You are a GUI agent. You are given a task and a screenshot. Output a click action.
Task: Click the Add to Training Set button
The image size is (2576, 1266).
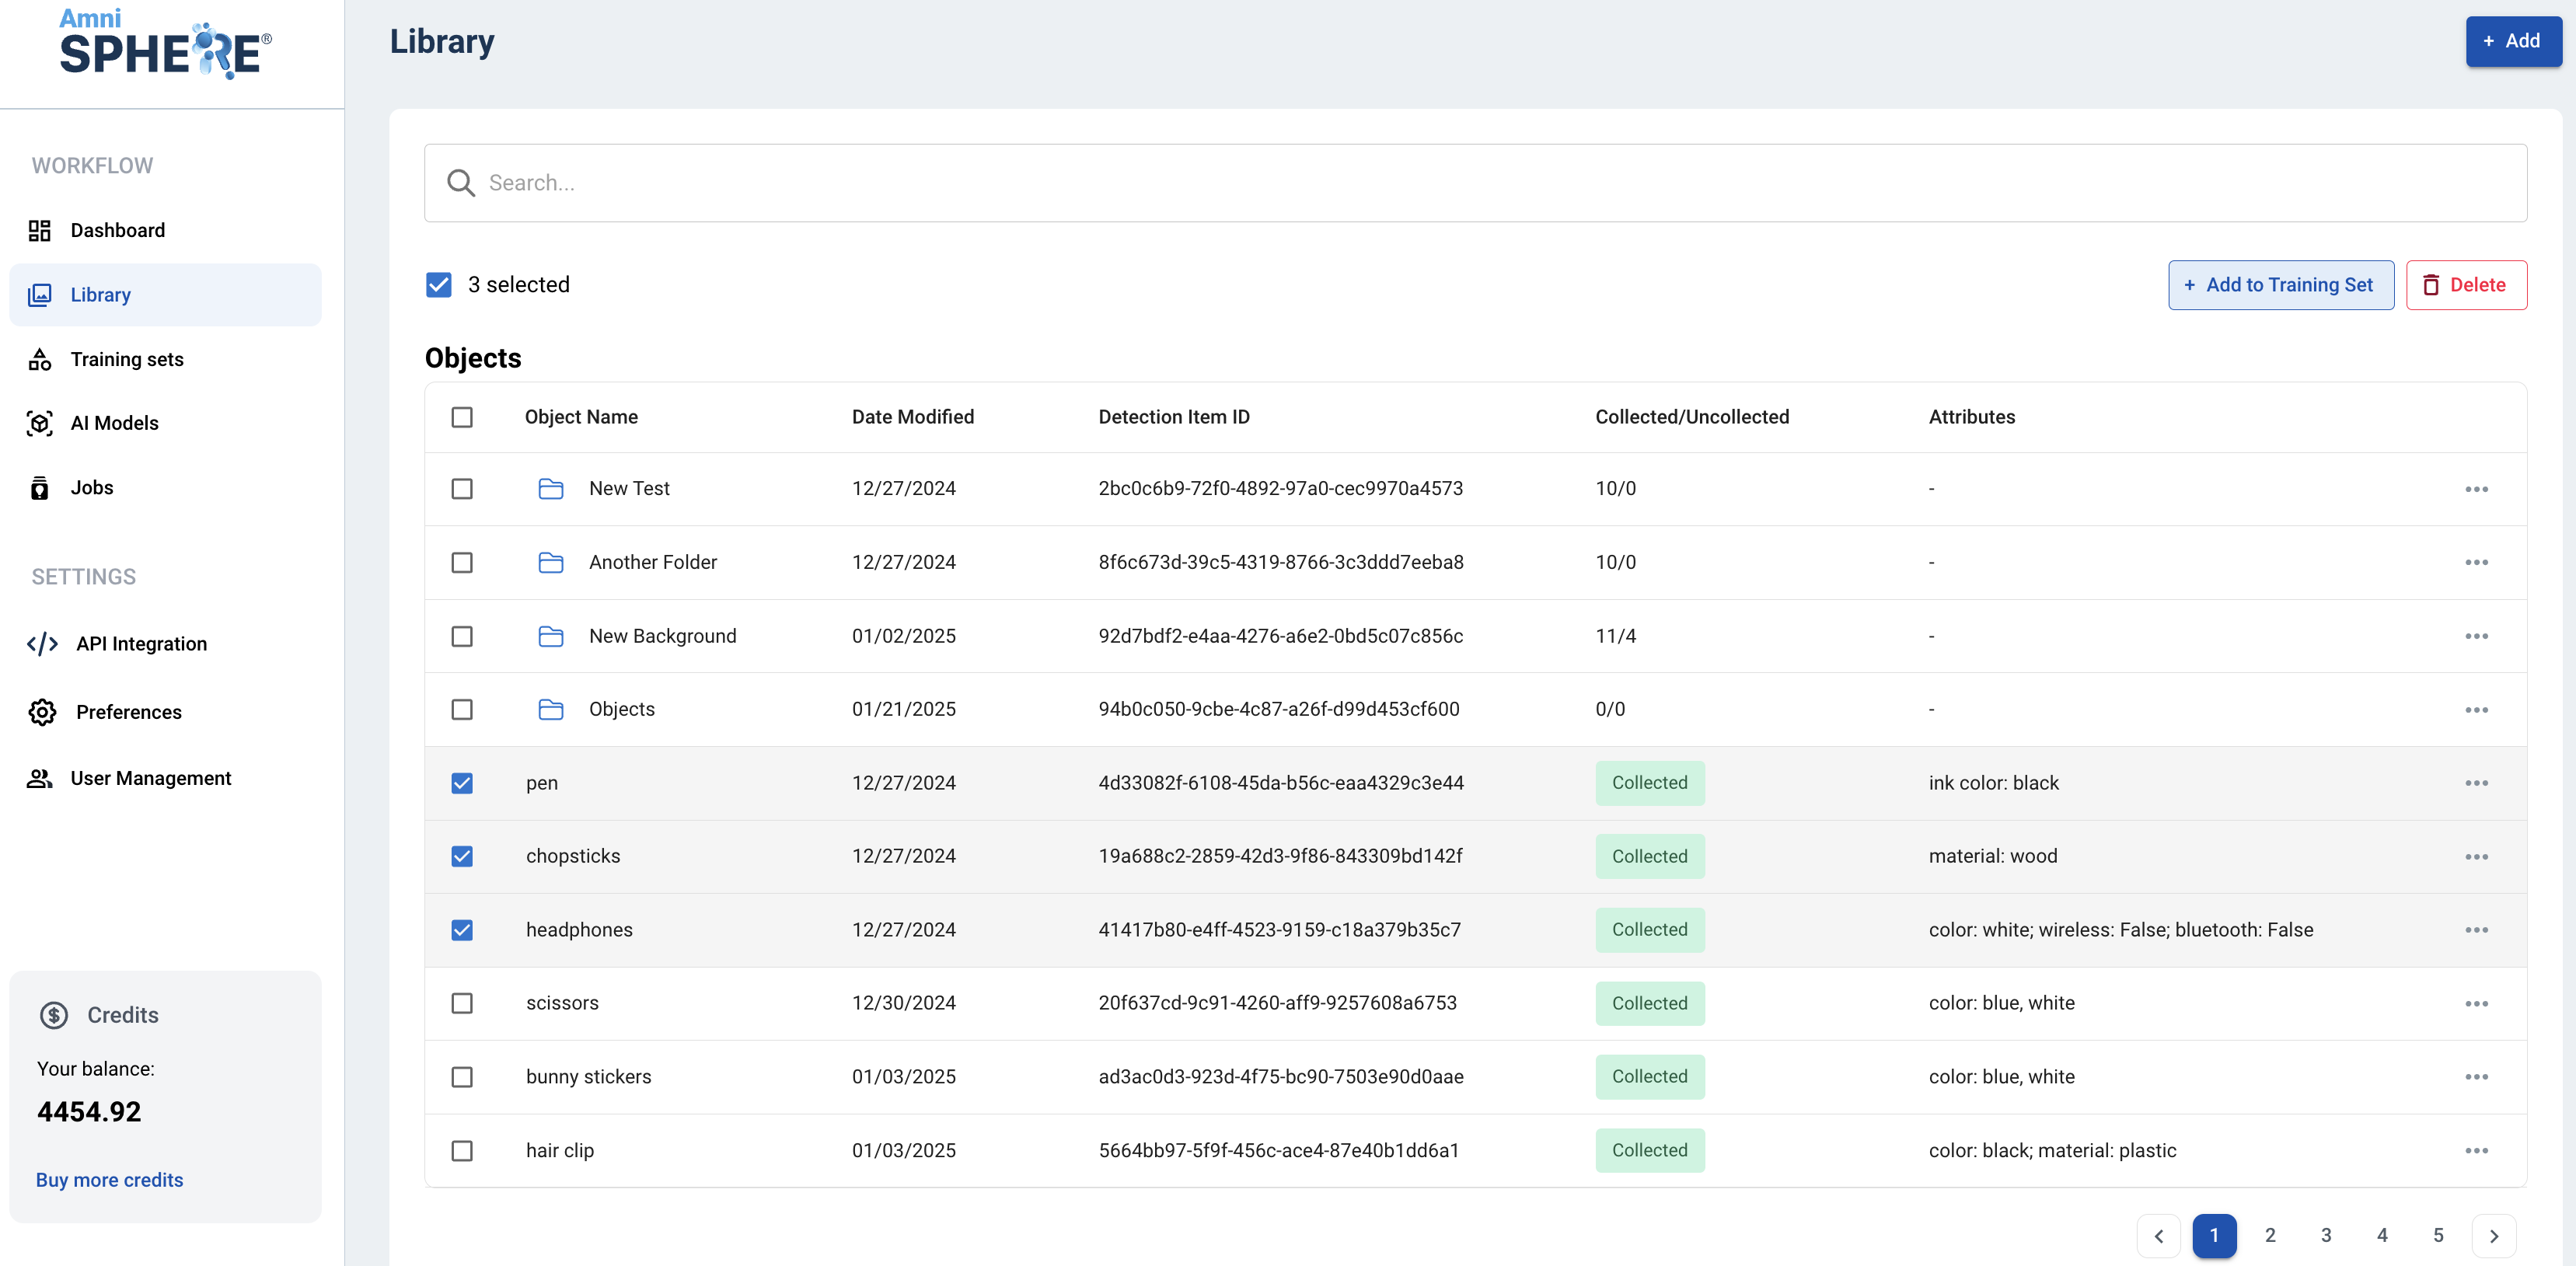[x=2279, y=285]
